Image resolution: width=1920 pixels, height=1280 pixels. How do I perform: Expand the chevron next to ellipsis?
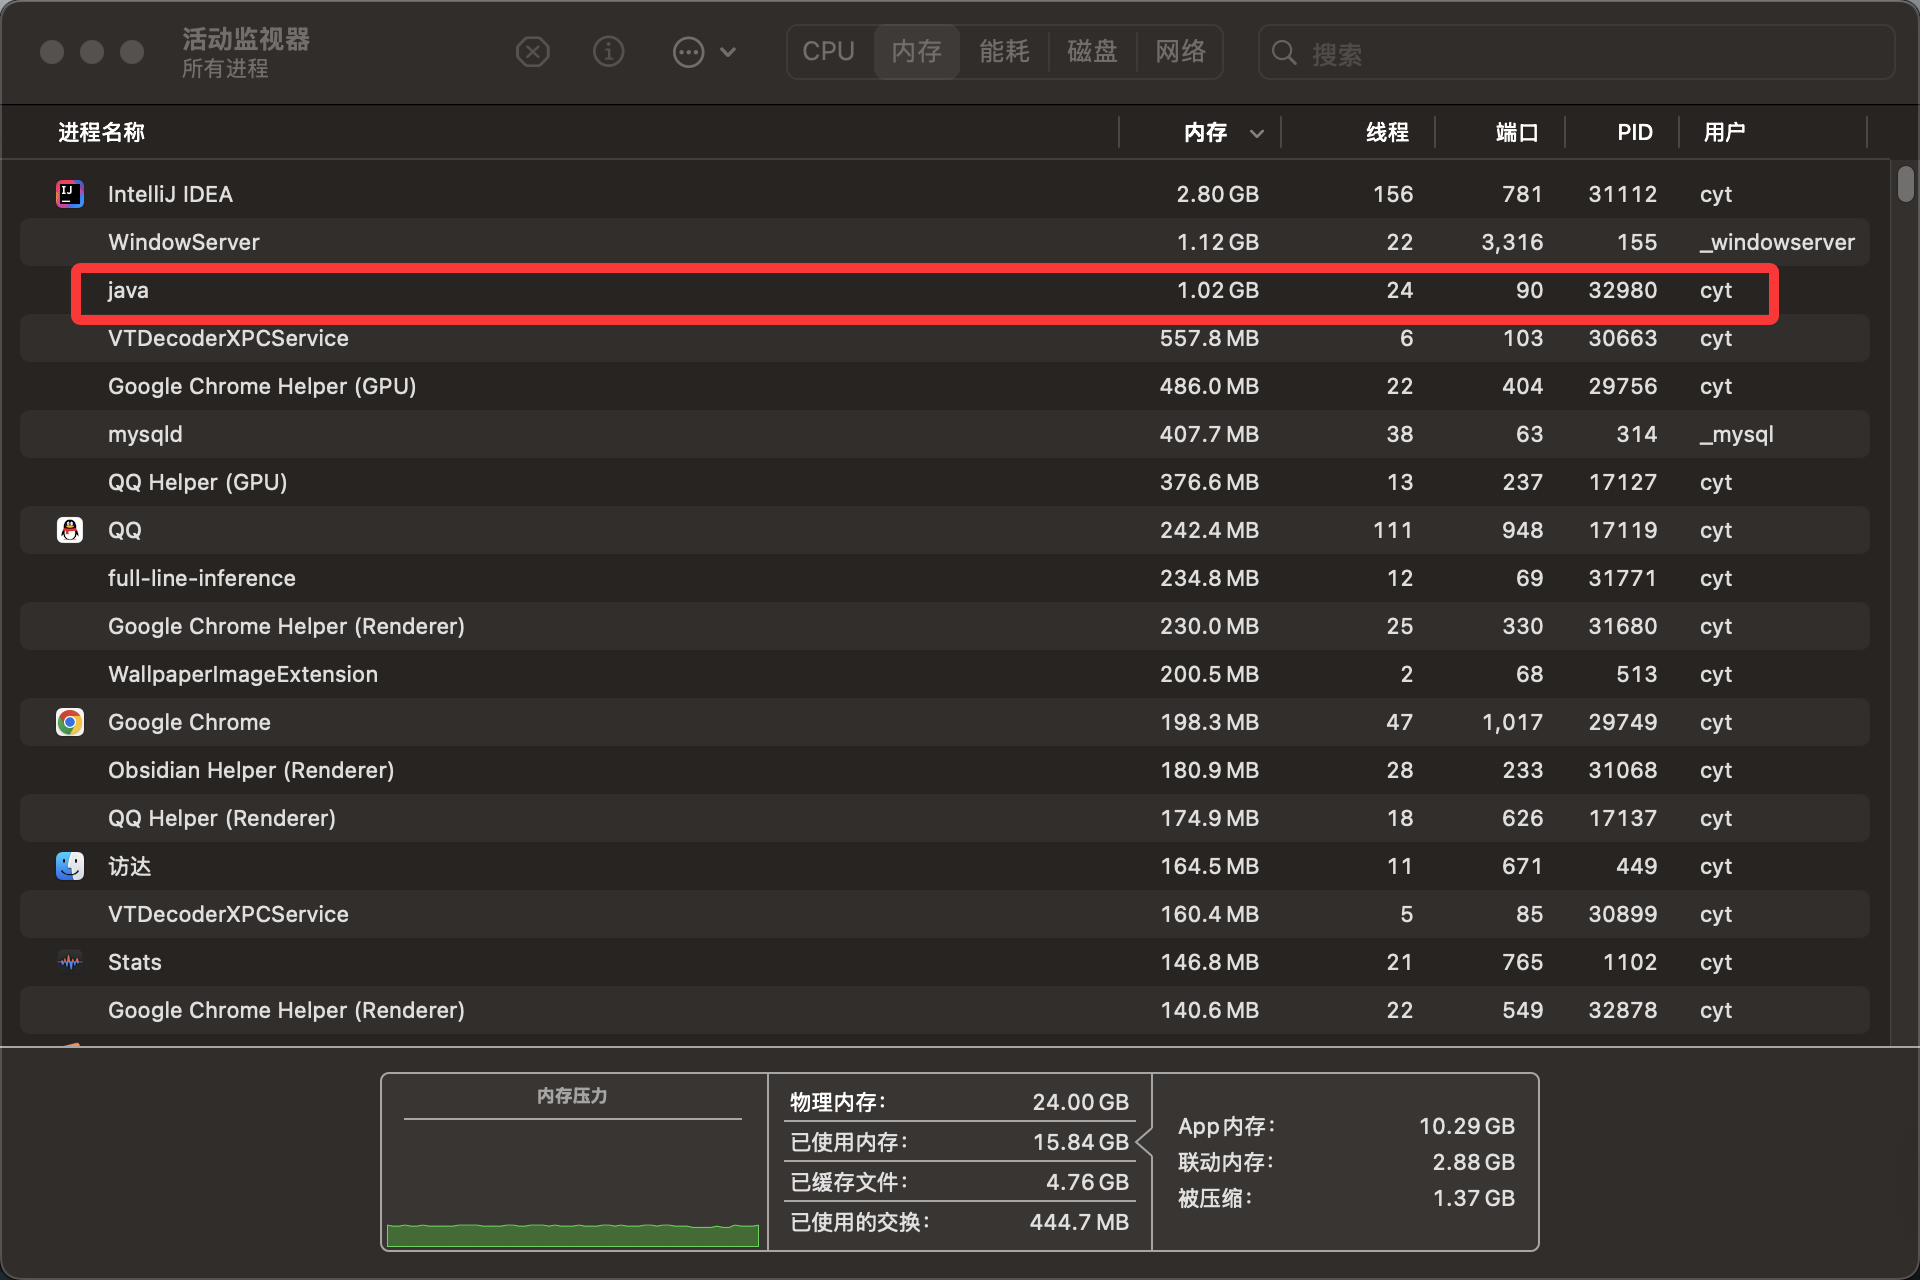click(728, 52)
